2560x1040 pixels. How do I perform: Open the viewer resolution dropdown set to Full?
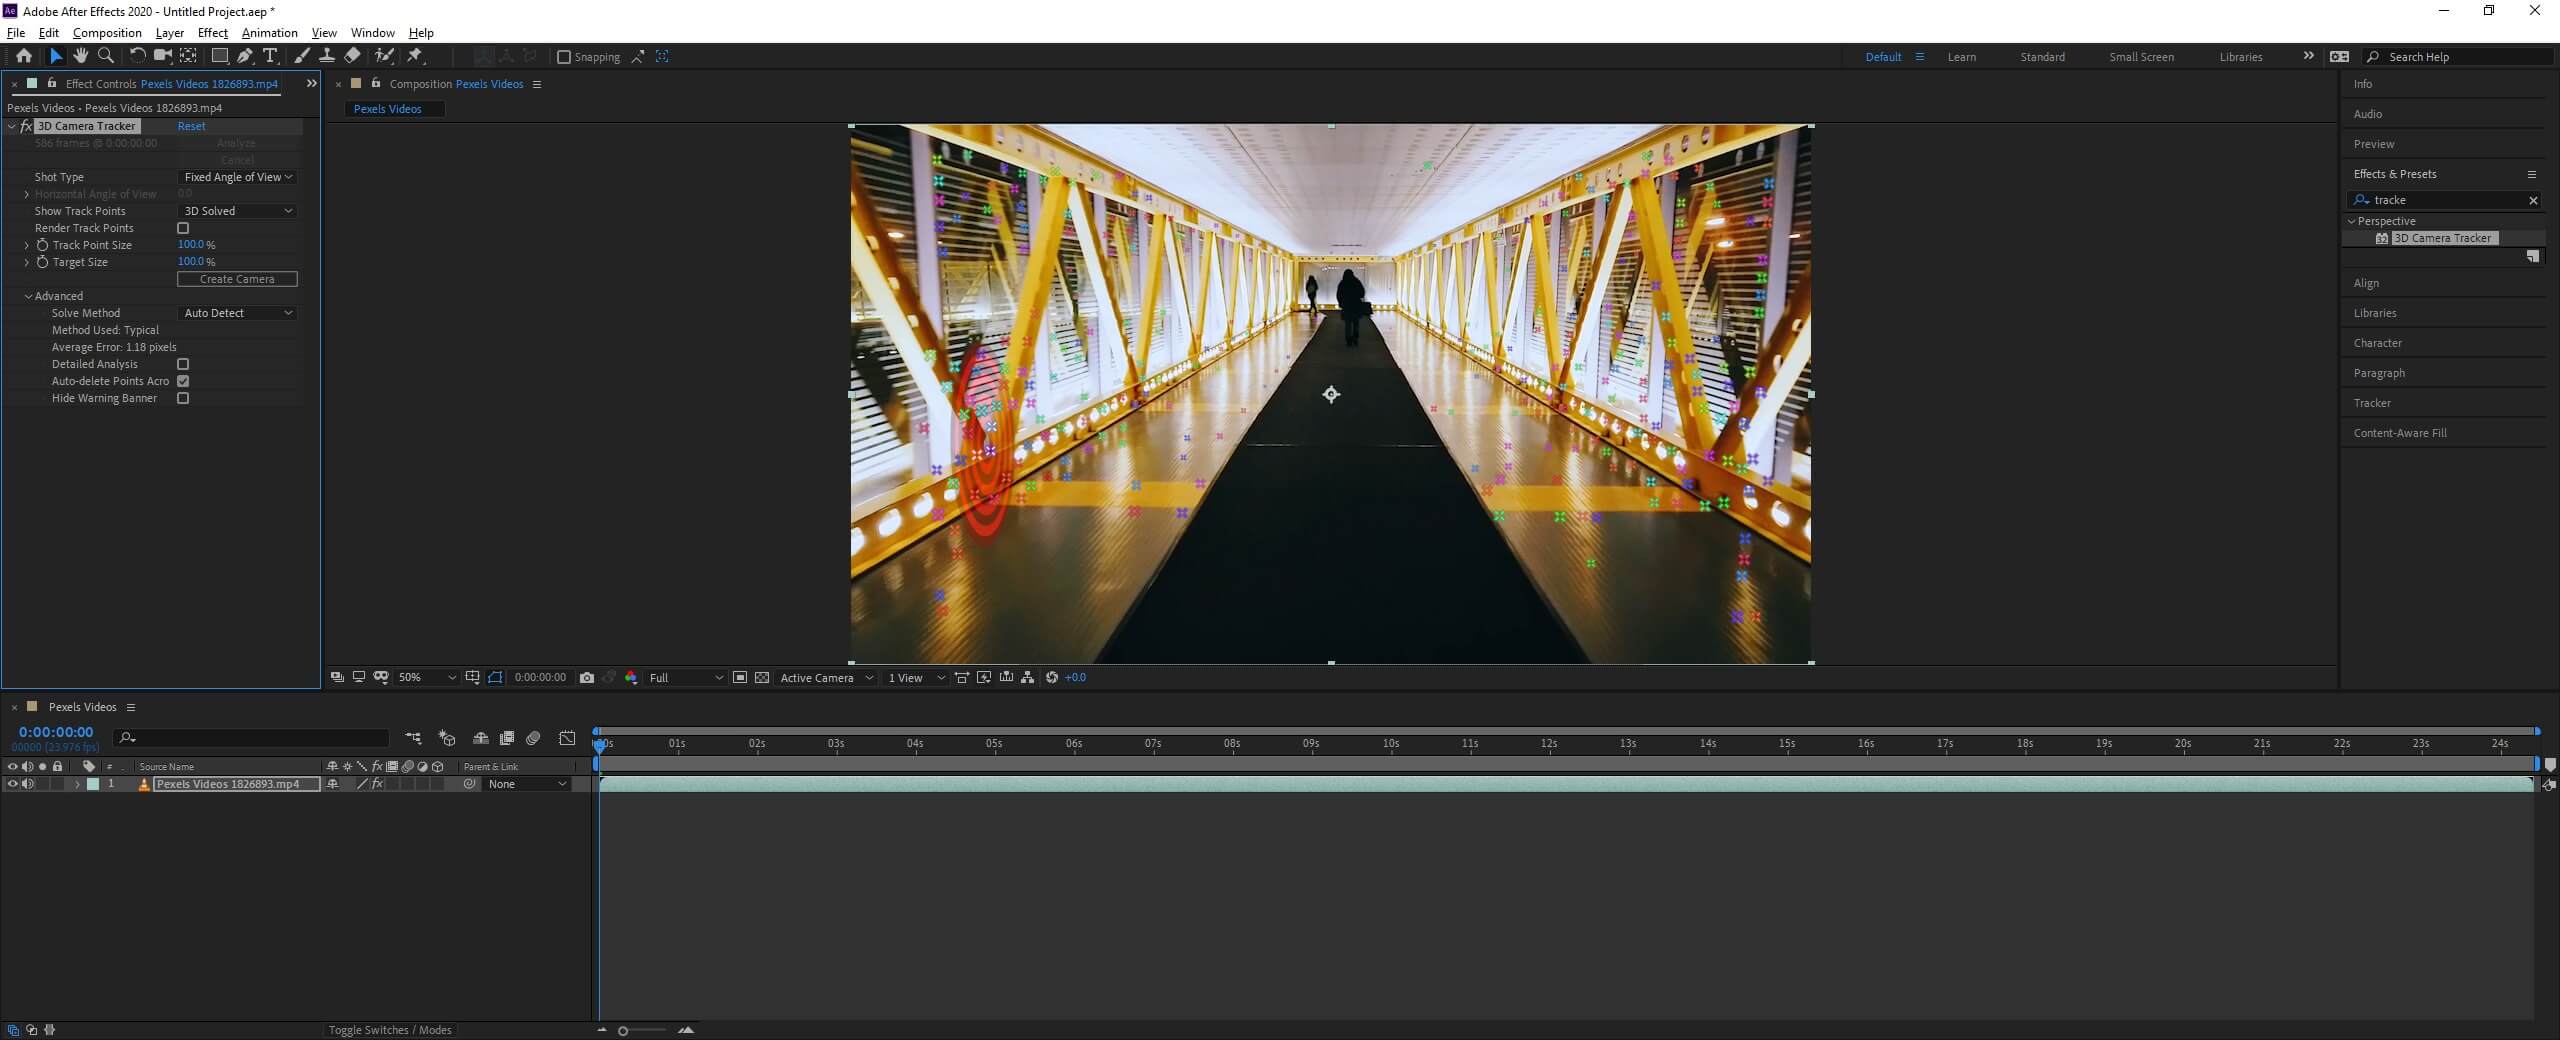point(686,678)
